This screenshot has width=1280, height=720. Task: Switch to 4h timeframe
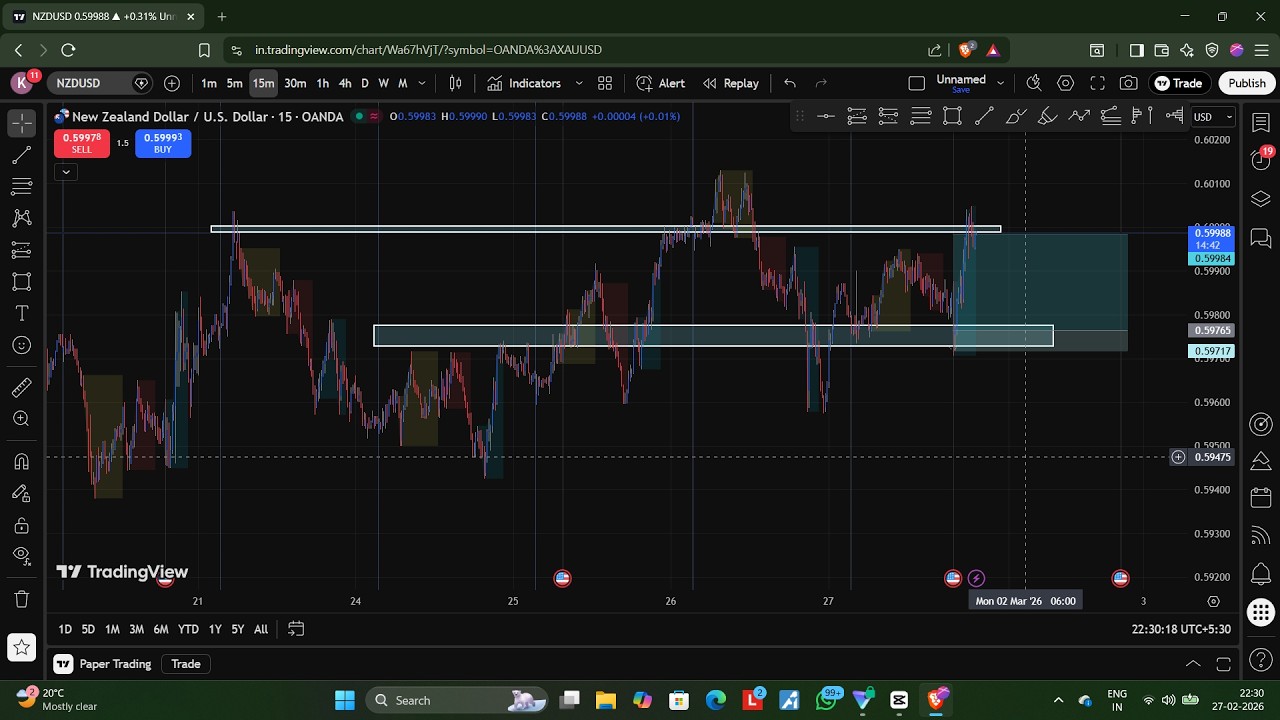click(x=345, y=83)
